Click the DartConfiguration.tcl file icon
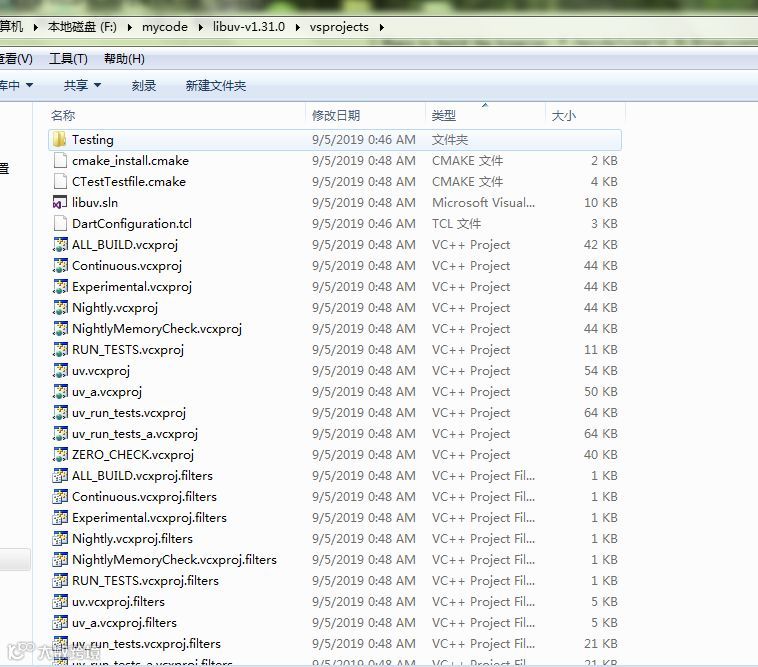The width and height of the screenshot is (758, 667). 60,224
